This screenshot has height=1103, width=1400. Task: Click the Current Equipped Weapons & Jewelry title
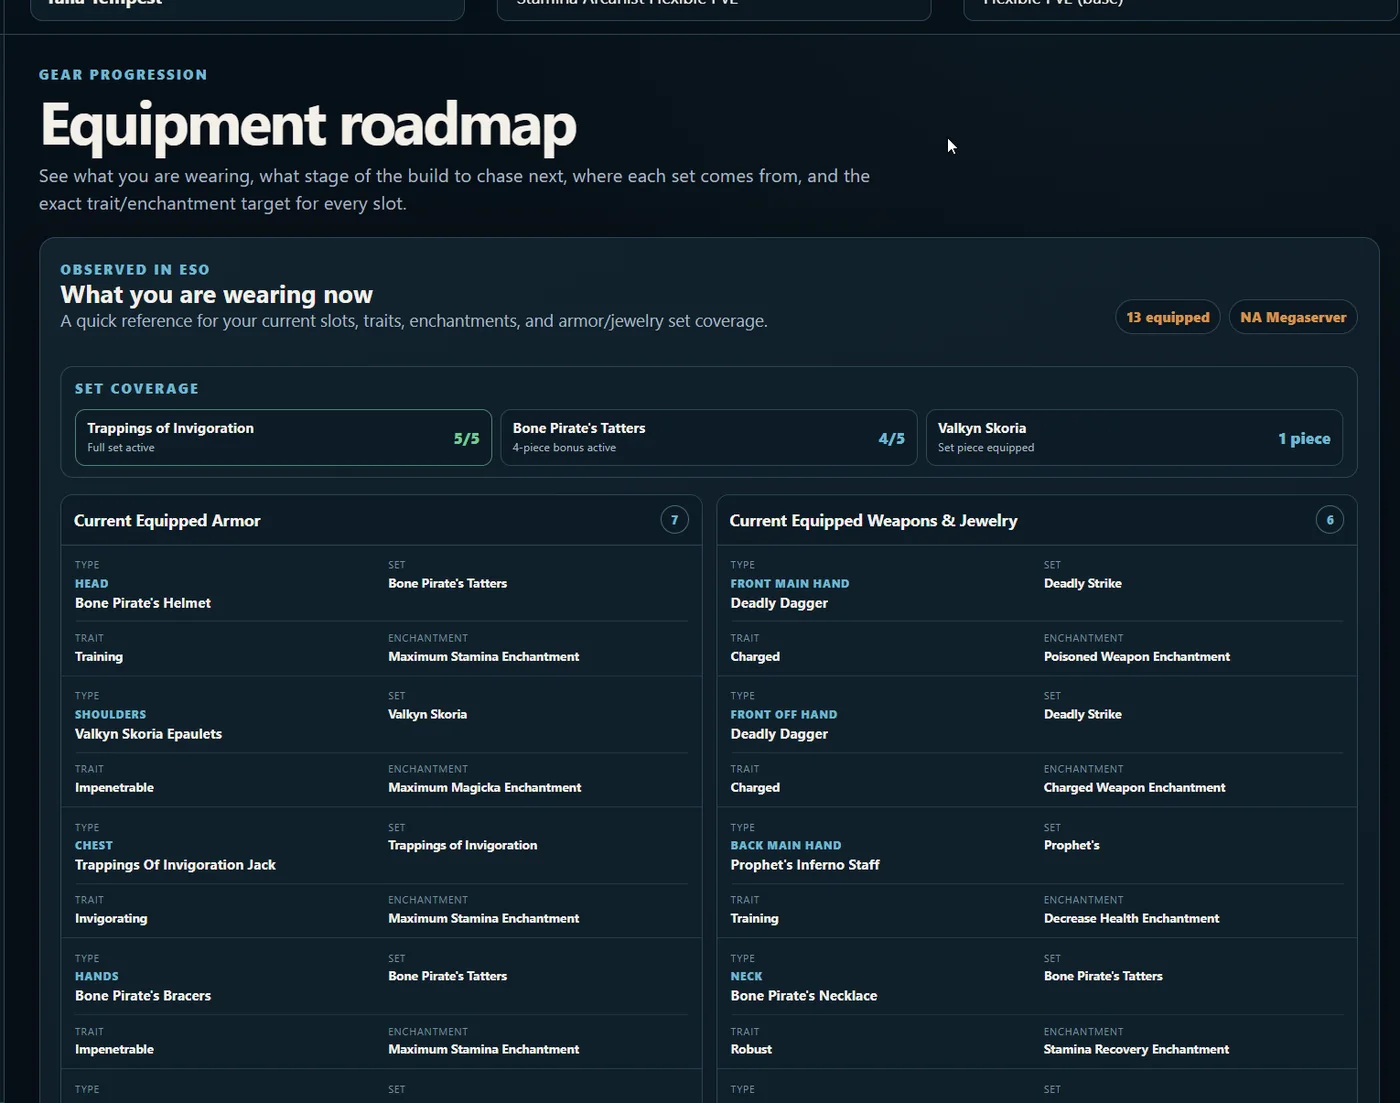pyautogui.click(x=873, y=521)
